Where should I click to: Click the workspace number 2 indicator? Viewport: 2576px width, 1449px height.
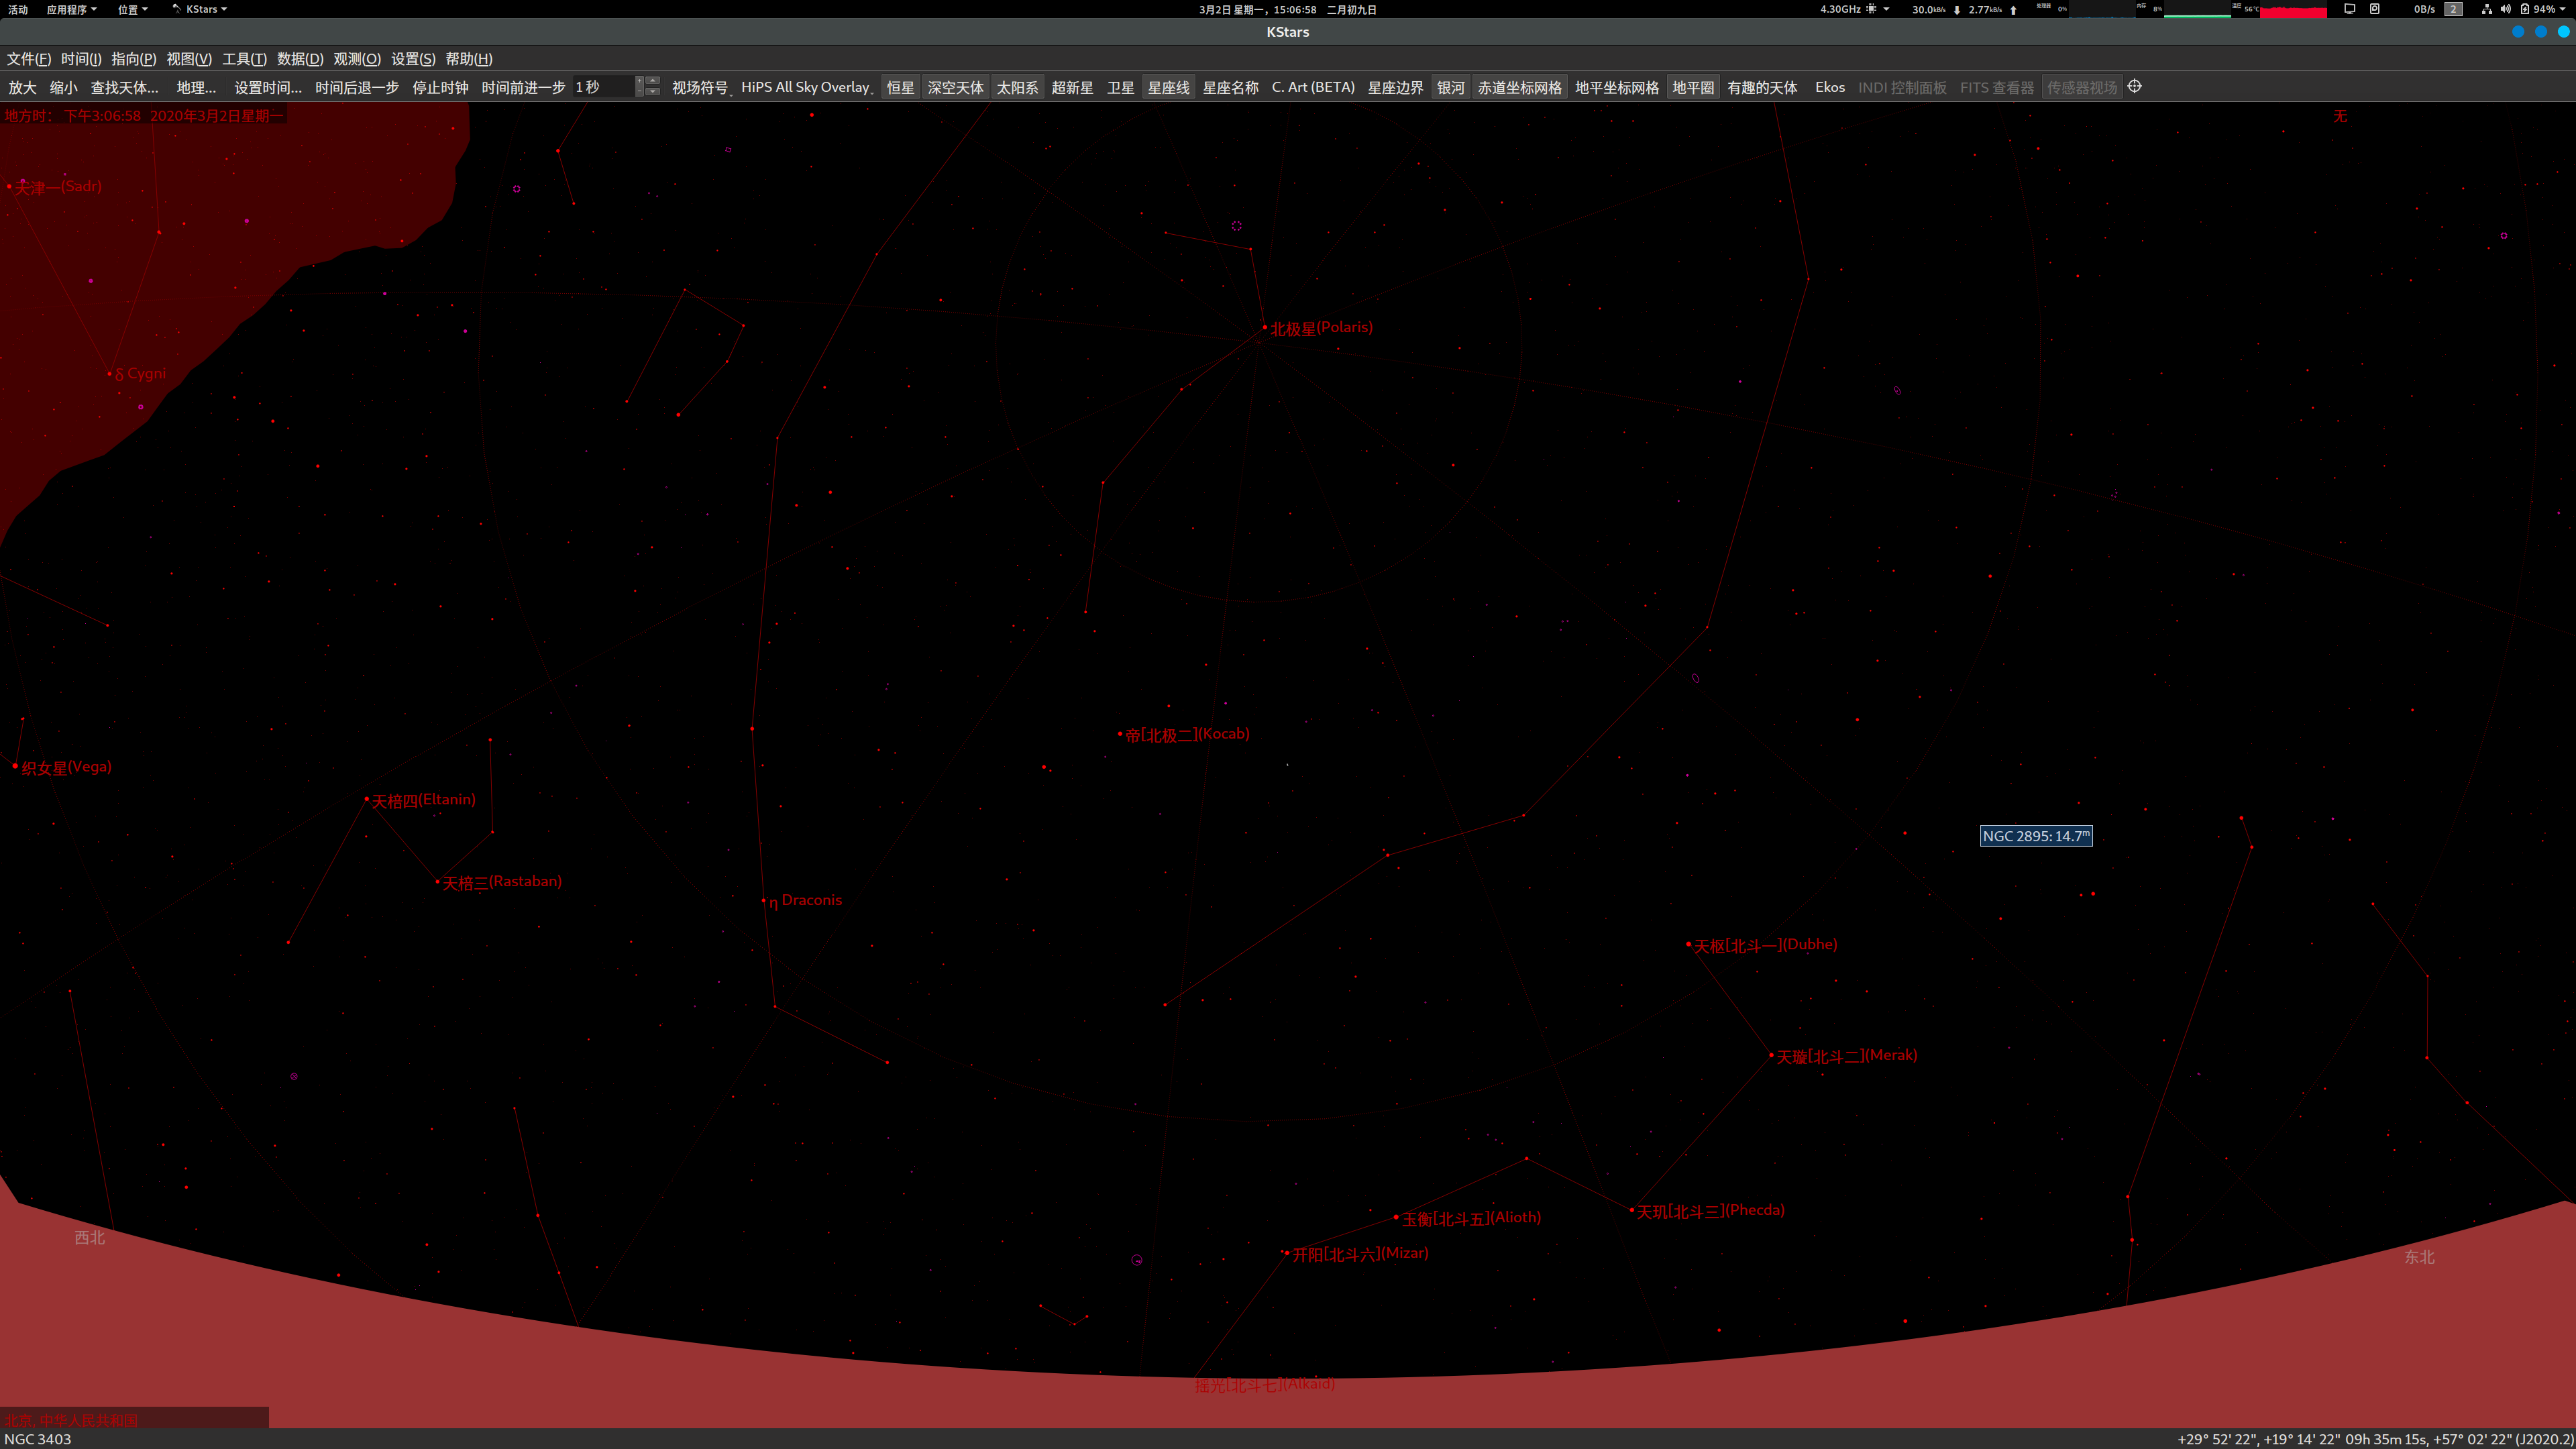pyautogui.click(x=2453, y=9)
